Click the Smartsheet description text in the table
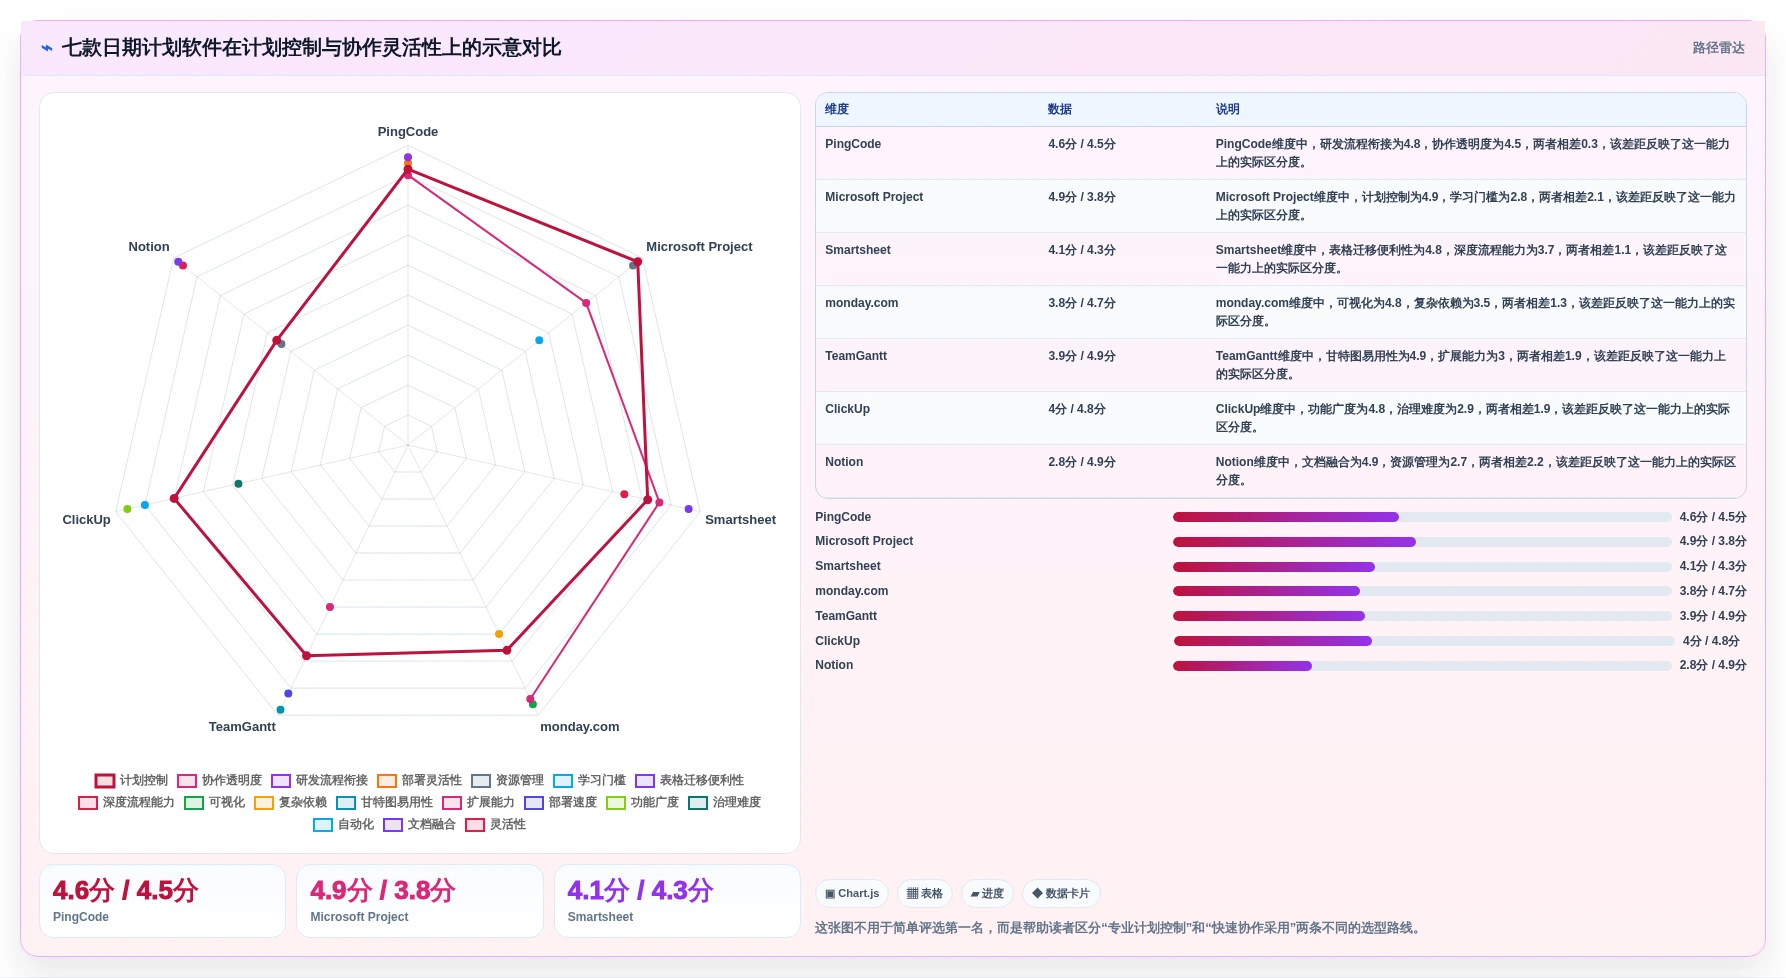This screenshot has width=1786, height=978. click(x=1472, y=259)
